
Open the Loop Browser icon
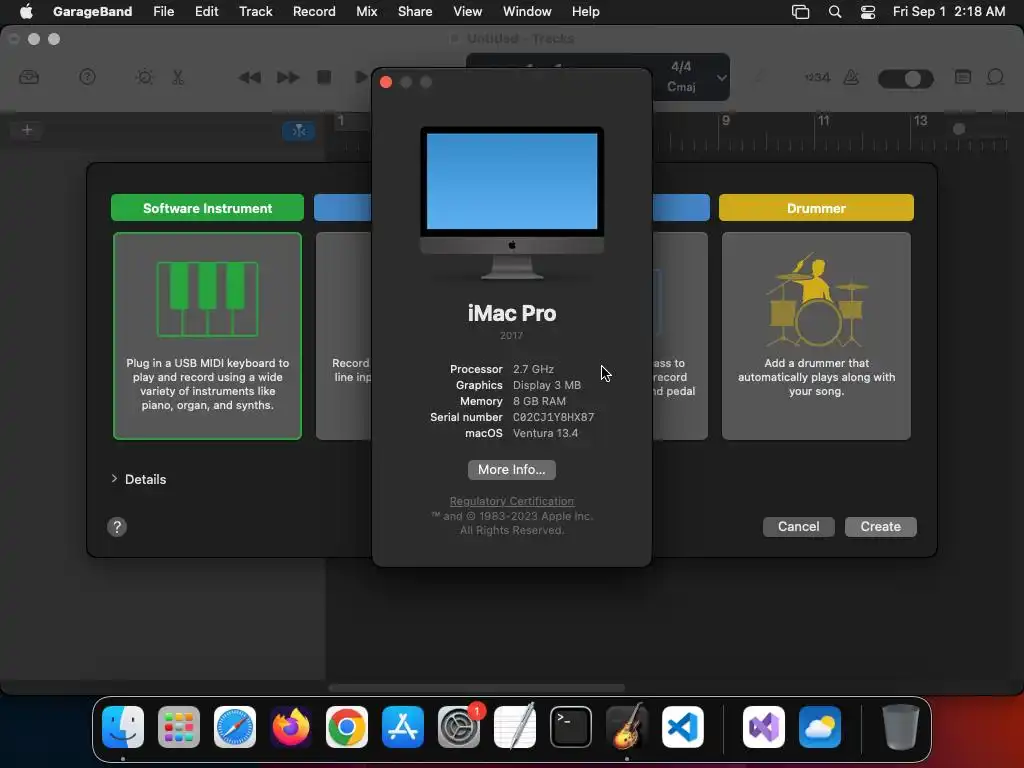point(995,77)
